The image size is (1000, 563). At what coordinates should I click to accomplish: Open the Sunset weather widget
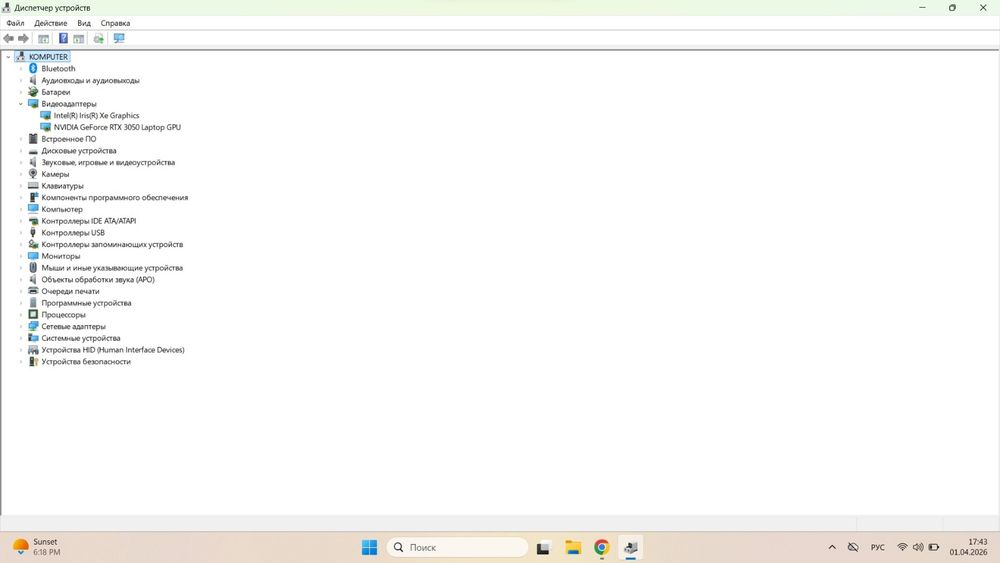coord(38,547)
